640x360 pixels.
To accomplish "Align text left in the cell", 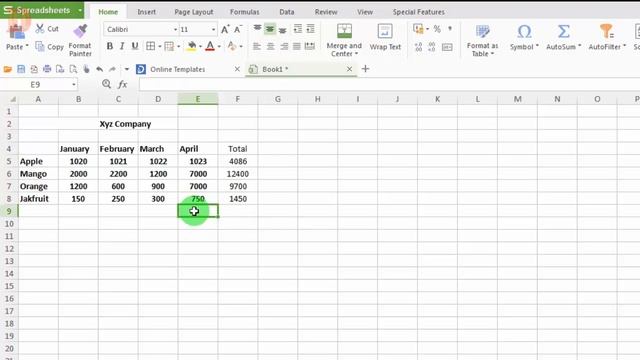I will (257, 46).
